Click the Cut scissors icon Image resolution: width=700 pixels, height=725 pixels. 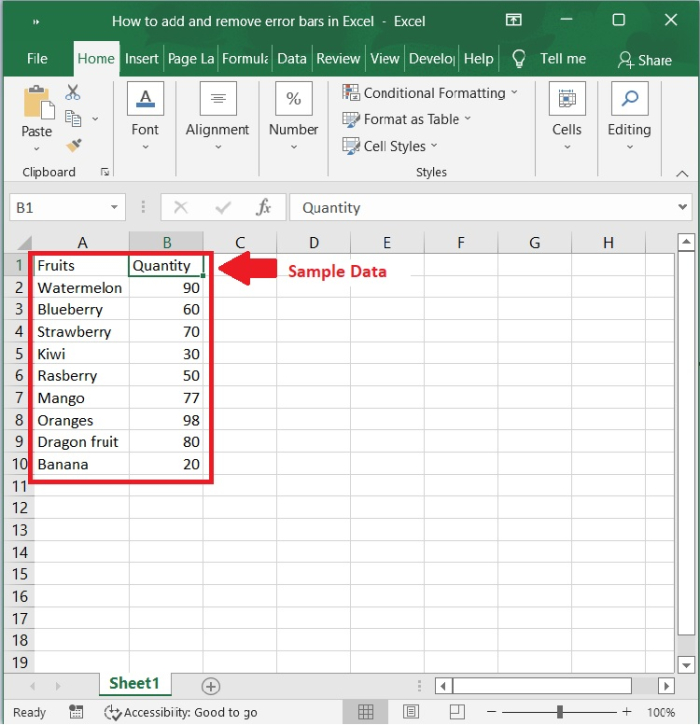click(73, 92)
